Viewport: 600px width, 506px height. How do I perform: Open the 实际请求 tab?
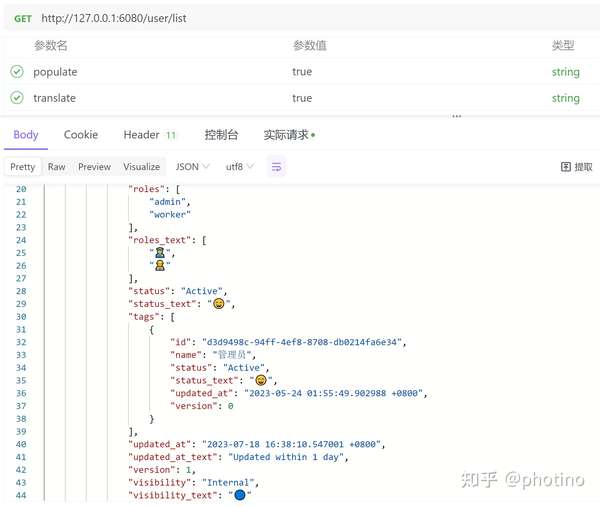coord(288,135)
